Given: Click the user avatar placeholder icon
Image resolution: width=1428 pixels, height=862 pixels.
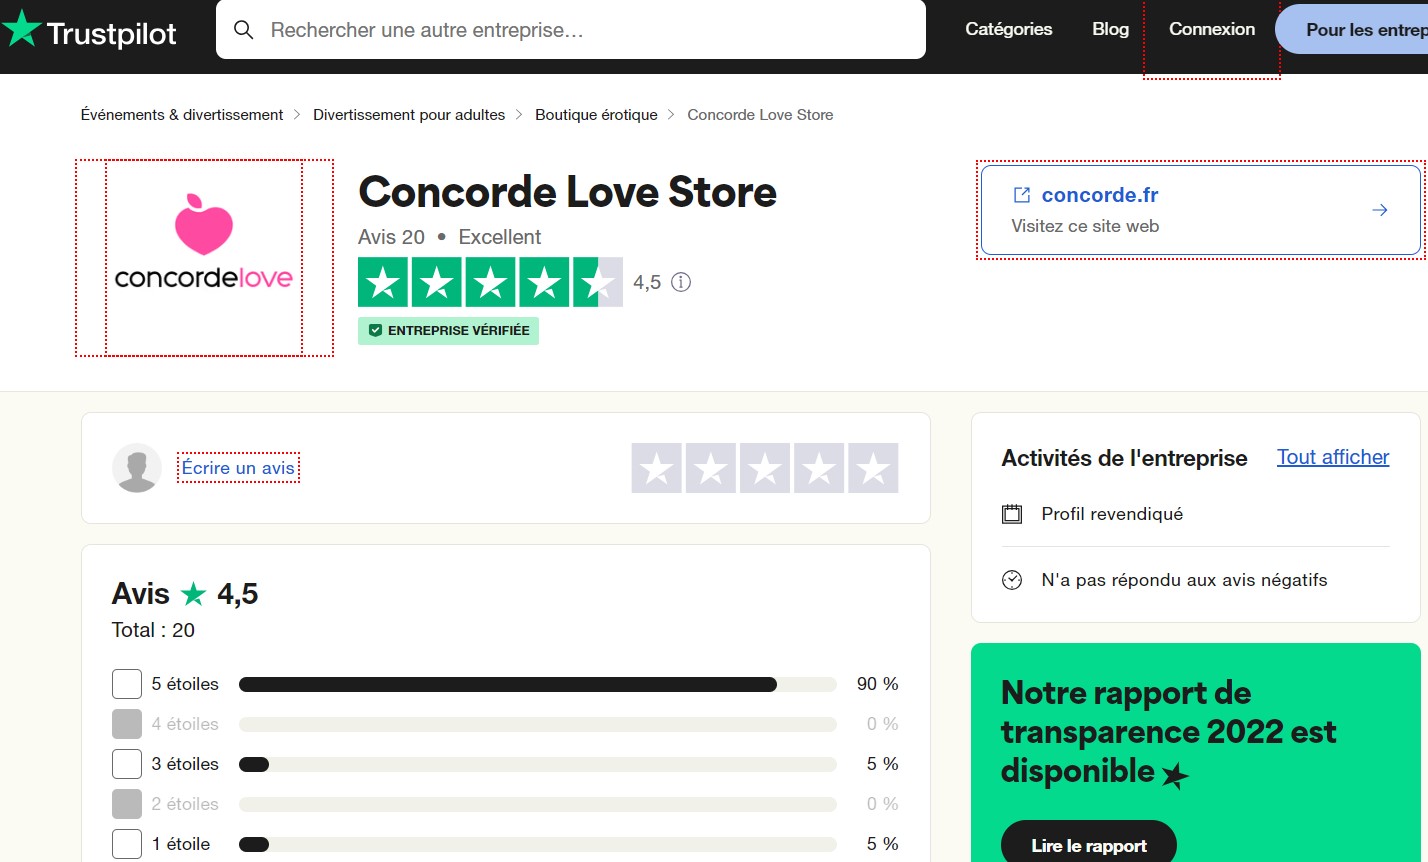Looking at the screenshot, I should (x=137, y=468).
